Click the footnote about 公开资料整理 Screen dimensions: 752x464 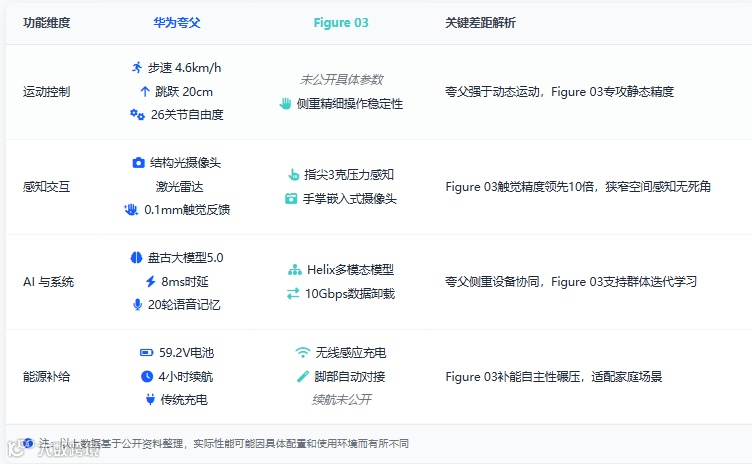[x=224, y=443]
